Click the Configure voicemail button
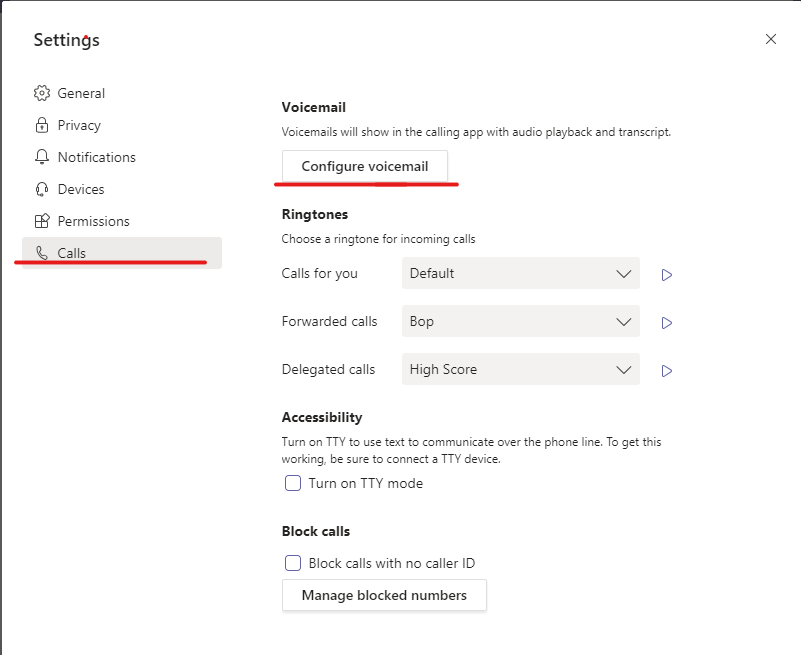 point(365,167)
